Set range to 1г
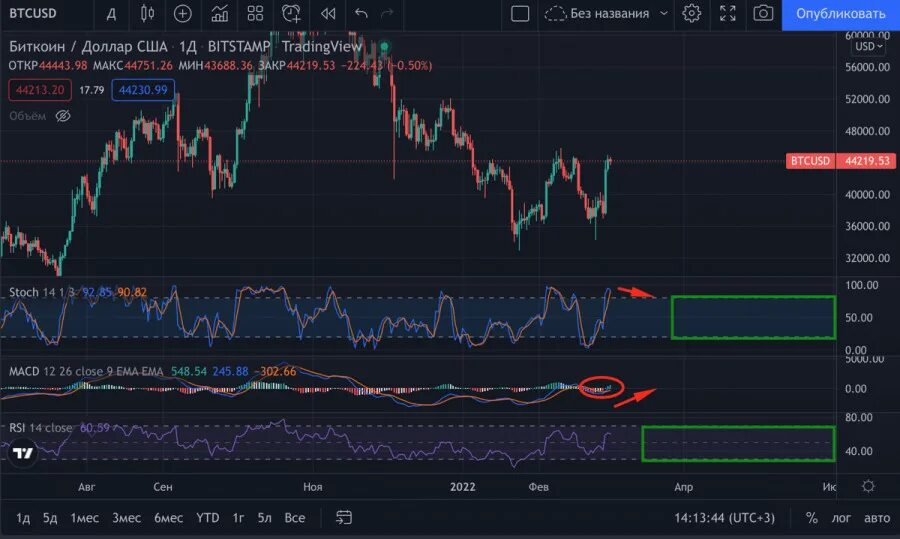Image resolution: width=900 pixels, height=539 pixels. [x=238, y=518]
